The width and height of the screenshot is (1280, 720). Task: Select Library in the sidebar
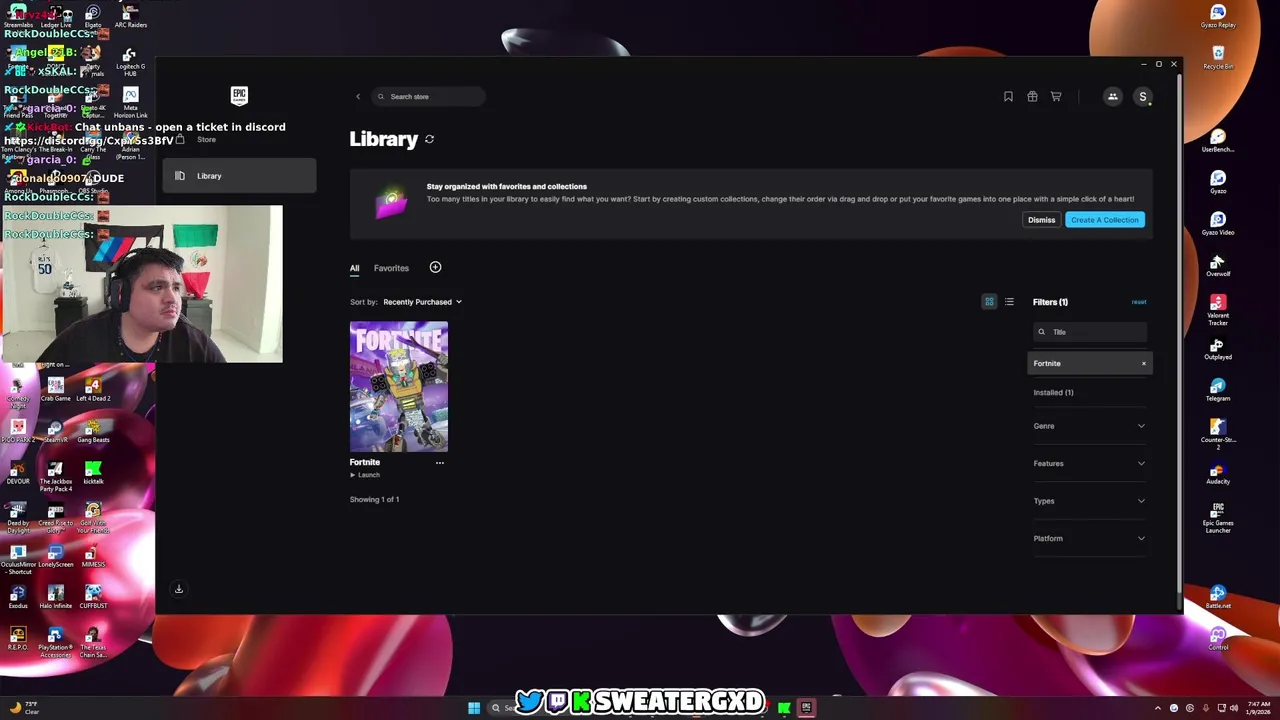pyautogui.click(x=239, y=176)
